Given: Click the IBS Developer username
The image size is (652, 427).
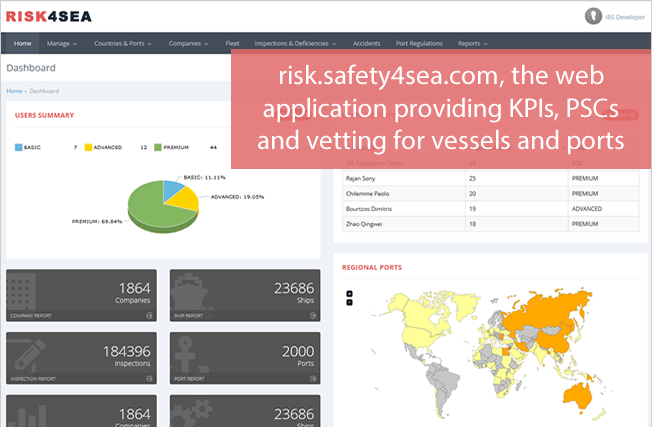Looking at the screenshot, I should pos(625,17).
